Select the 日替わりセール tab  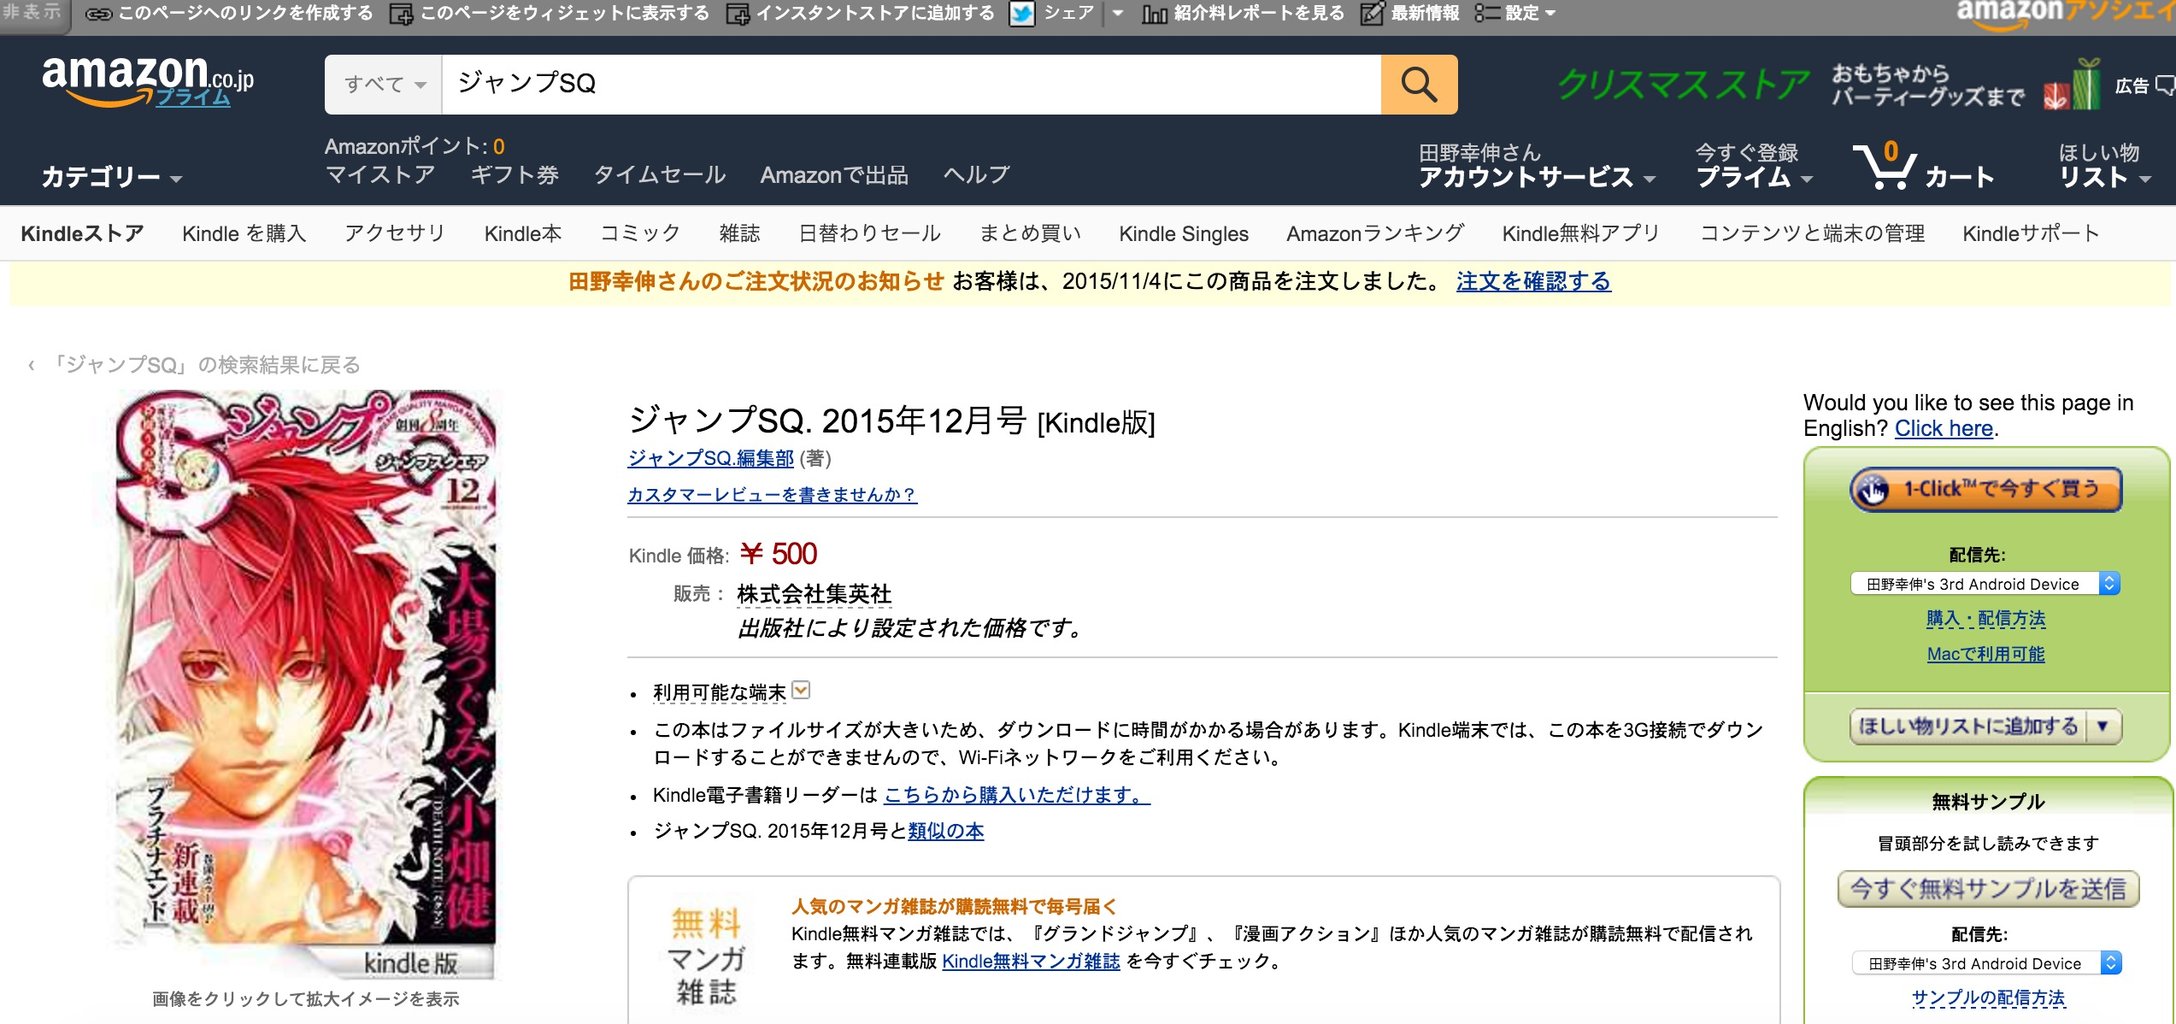(869, 234)
